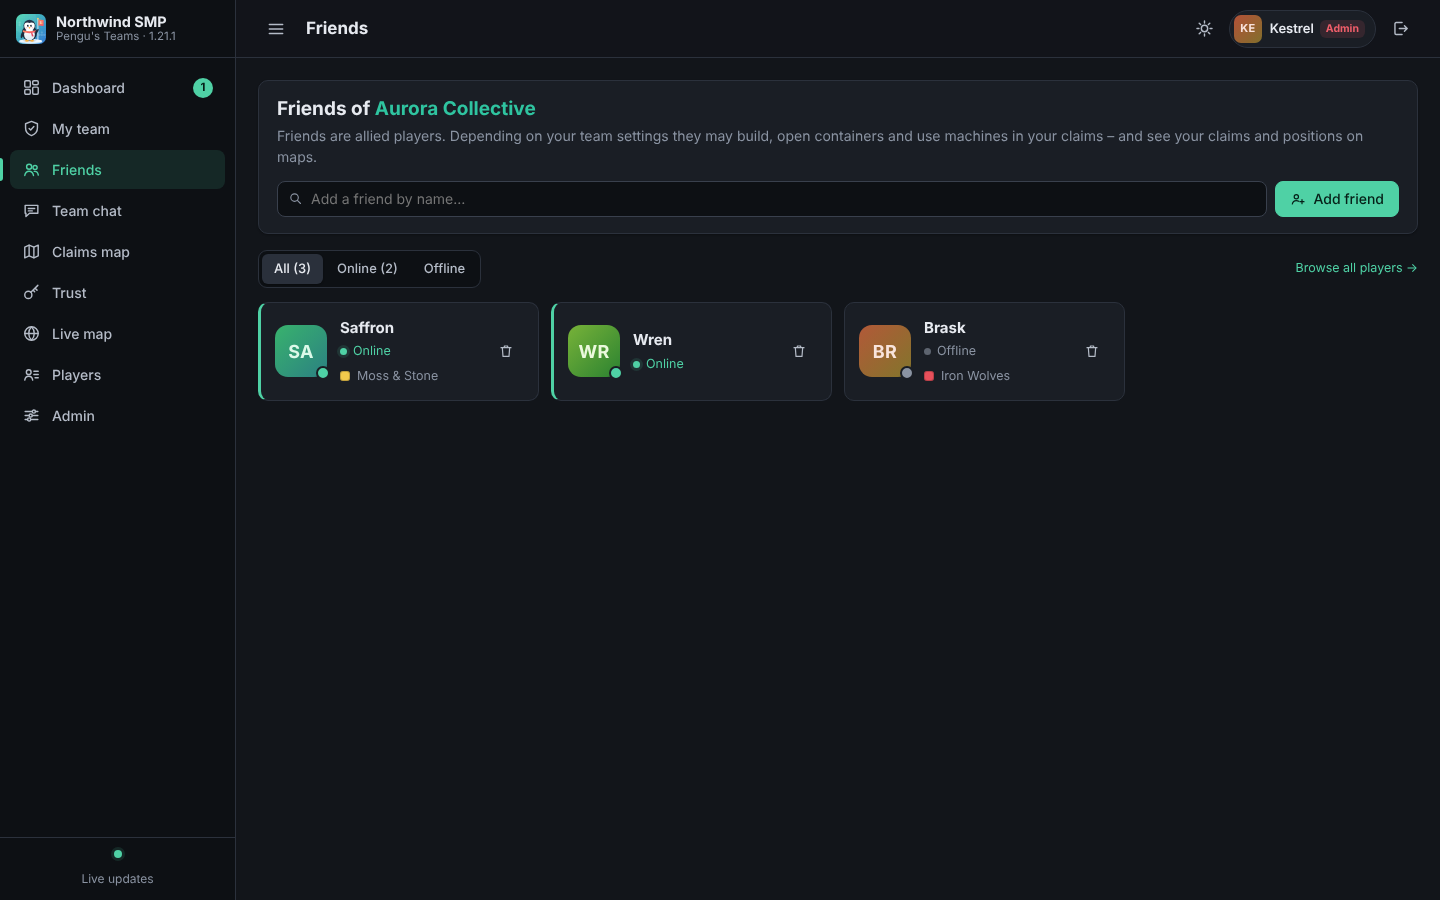
Task: Click the red Iron Wolves team swatch
Action: (x=929, y=376)
